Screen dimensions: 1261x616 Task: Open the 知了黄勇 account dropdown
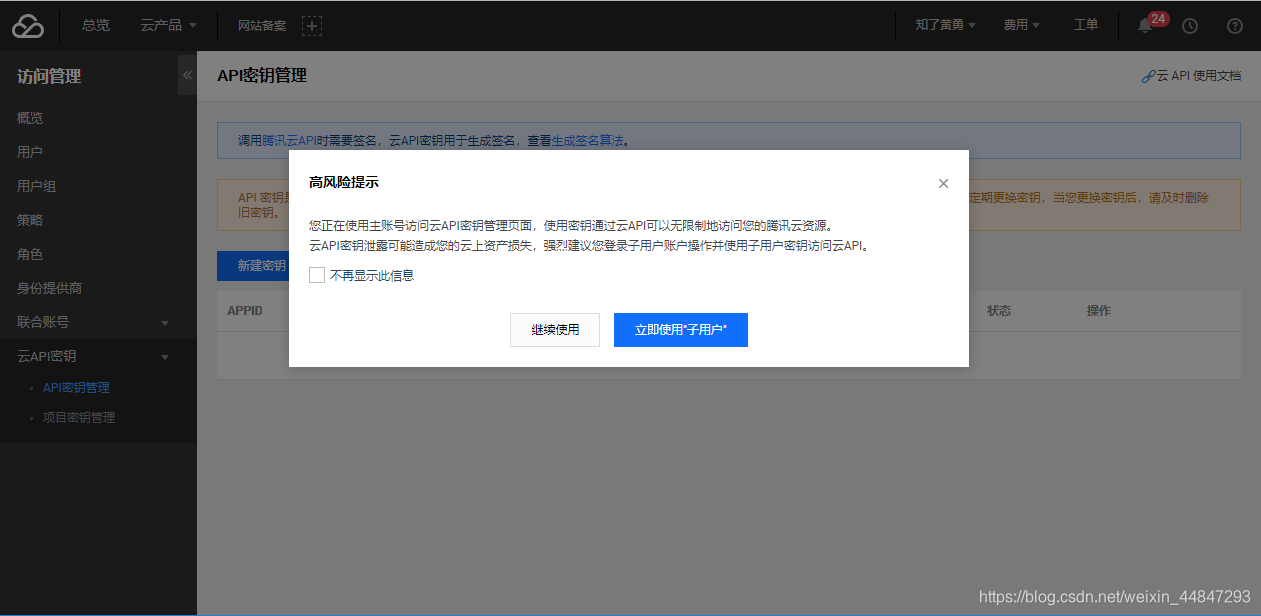coord(945,25)
